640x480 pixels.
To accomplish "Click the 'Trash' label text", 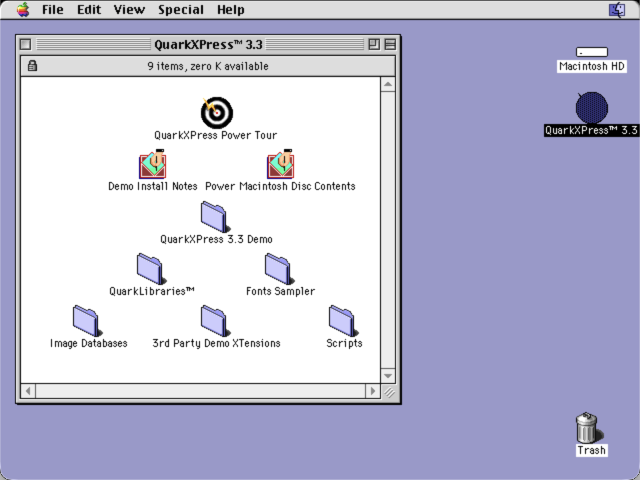I will [591, 450].
